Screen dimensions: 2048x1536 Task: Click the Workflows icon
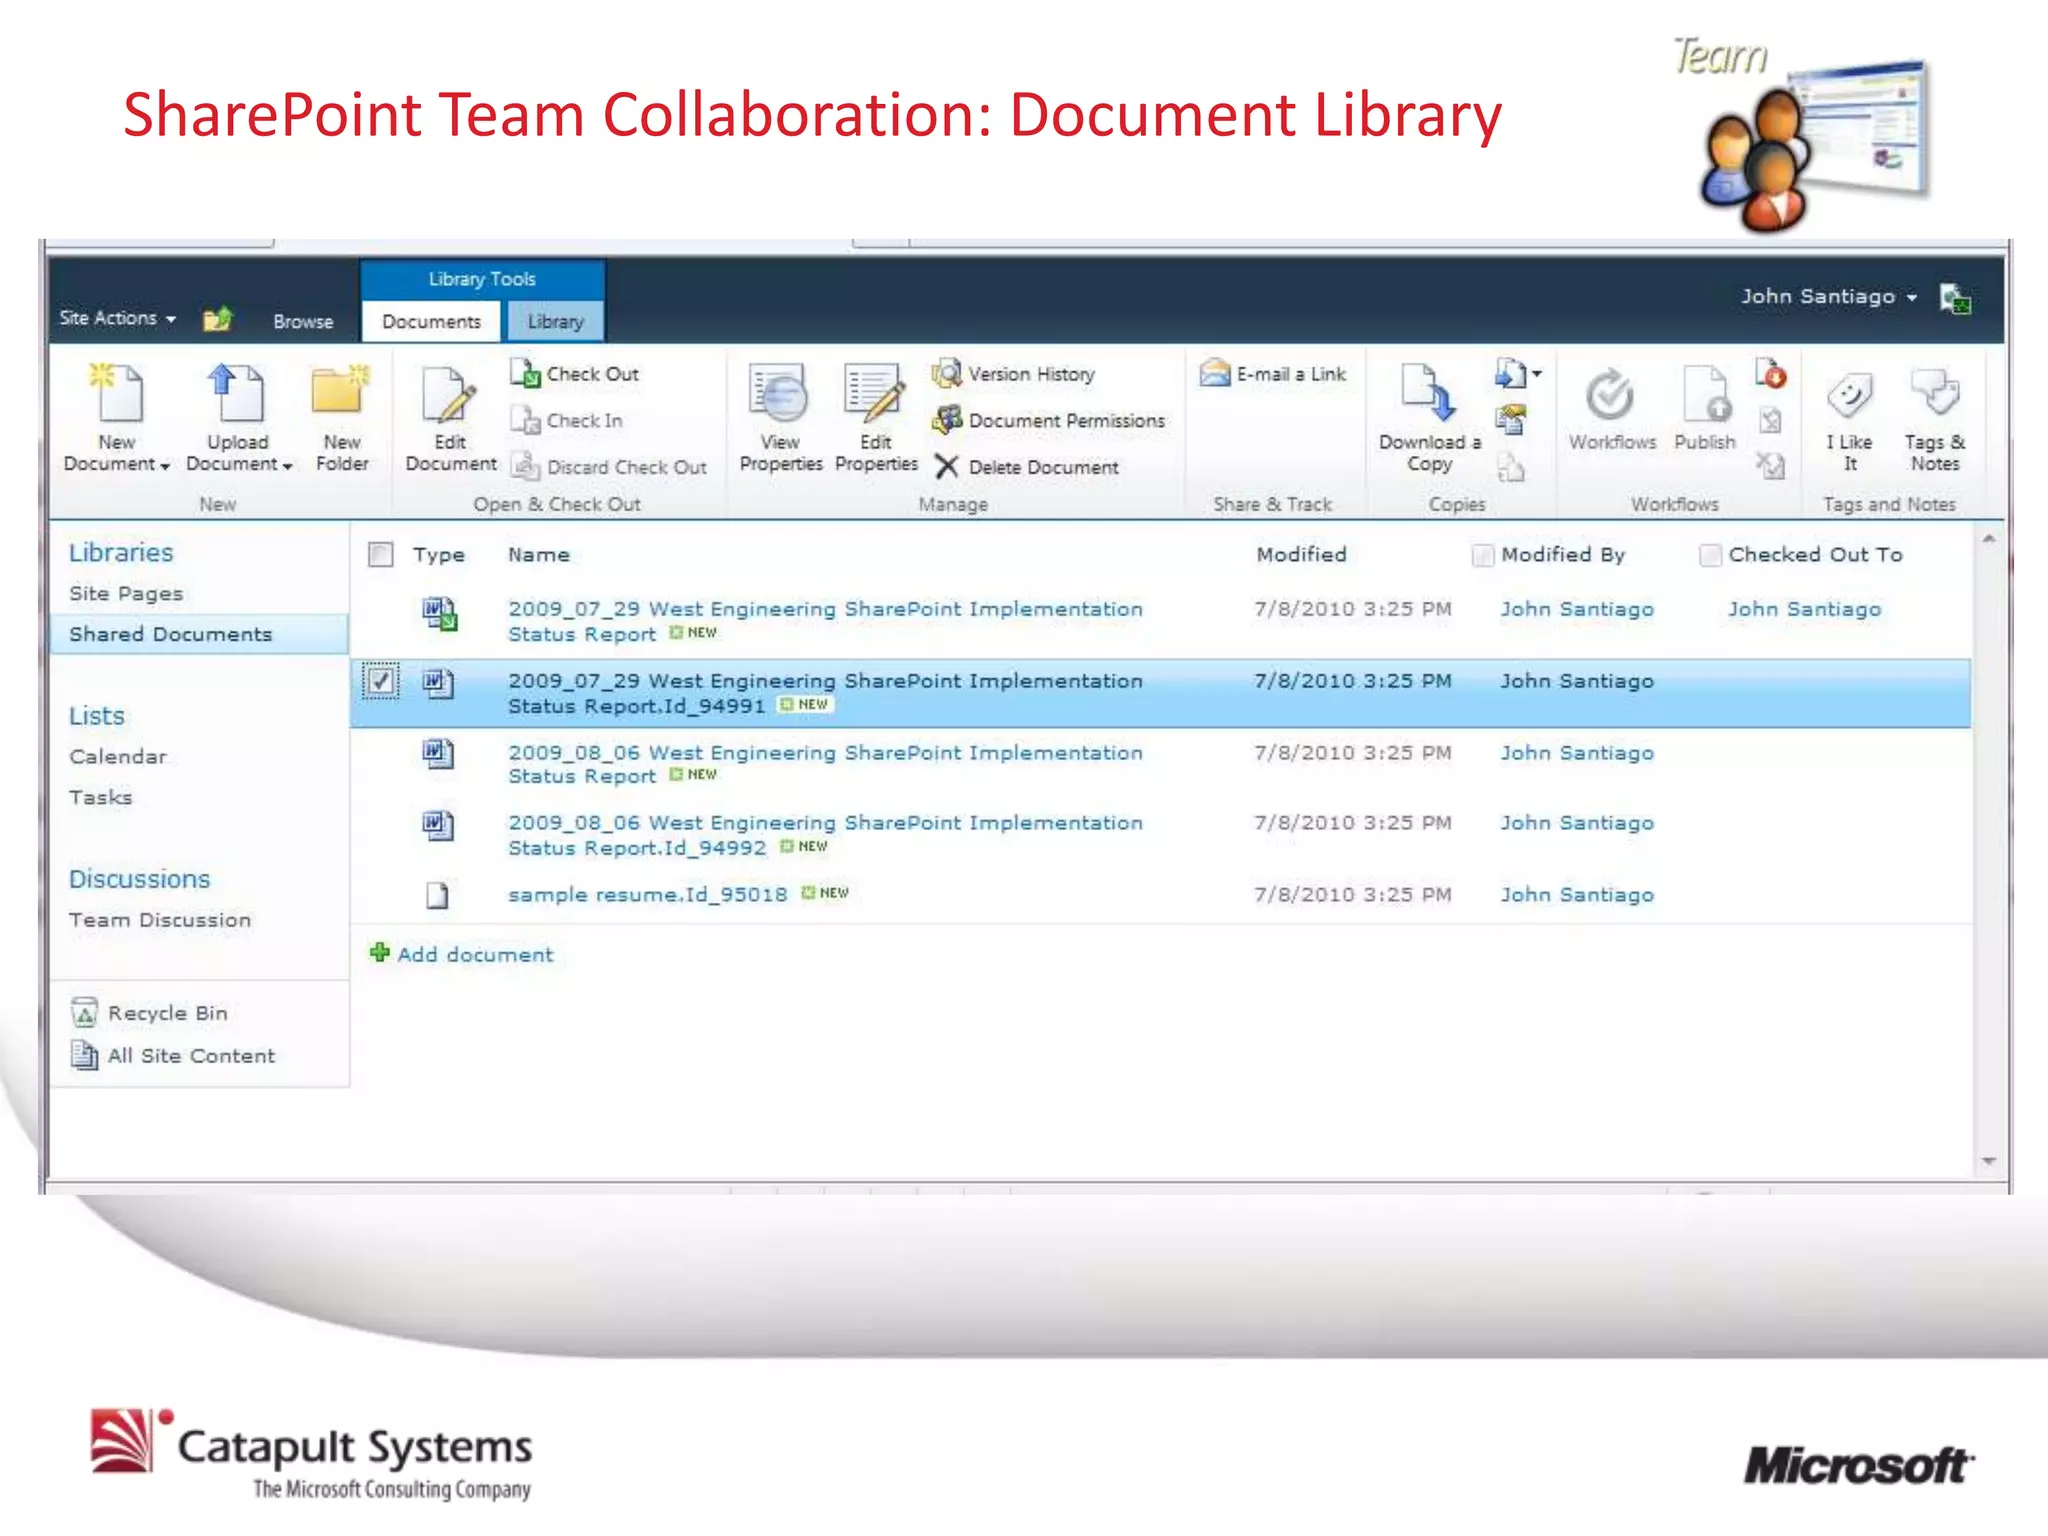point(1611,396)
